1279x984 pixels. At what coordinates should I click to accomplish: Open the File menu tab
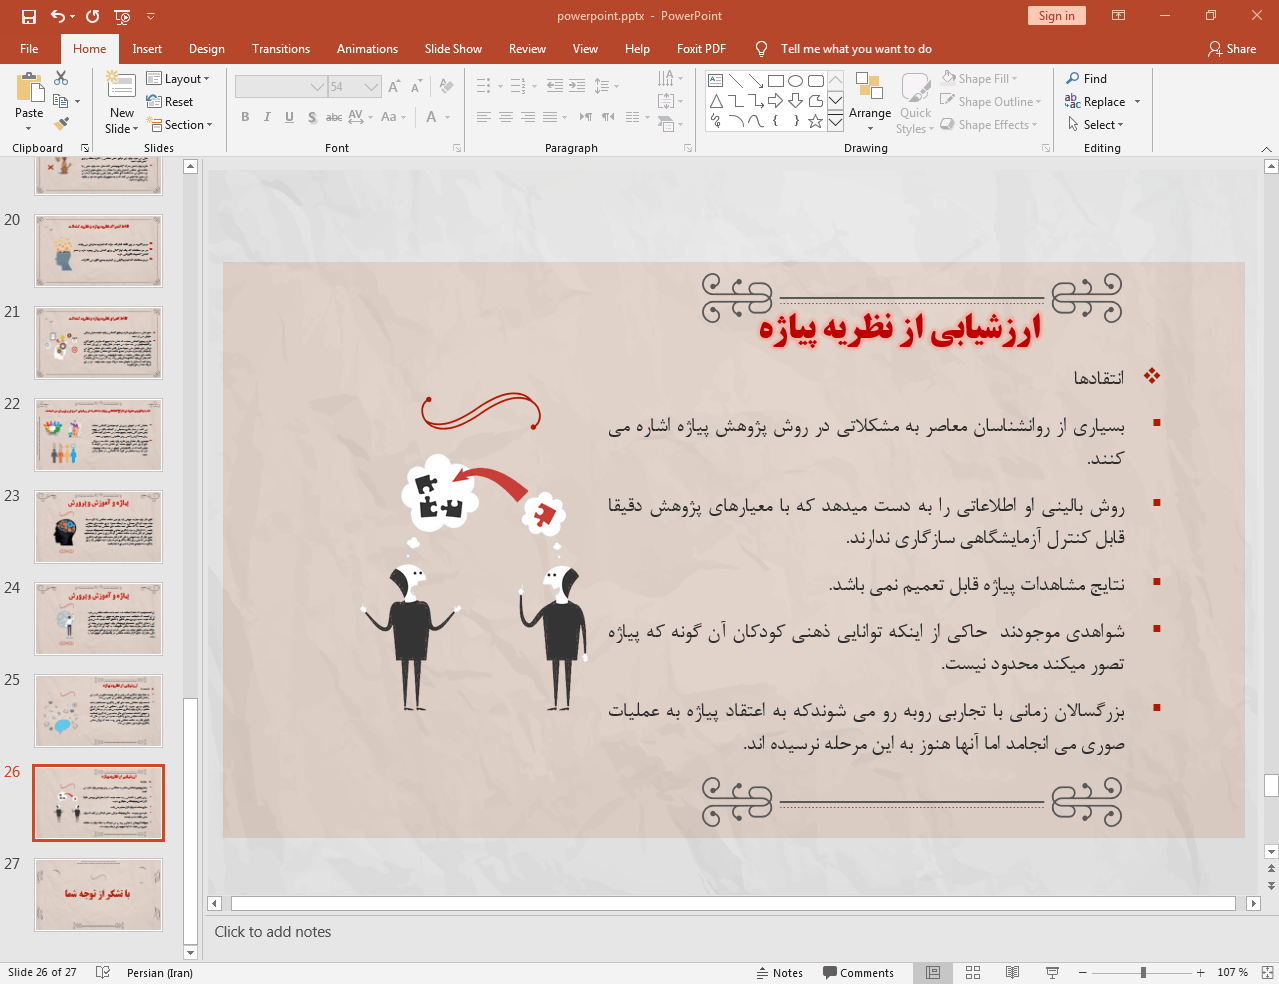point(29,49)
